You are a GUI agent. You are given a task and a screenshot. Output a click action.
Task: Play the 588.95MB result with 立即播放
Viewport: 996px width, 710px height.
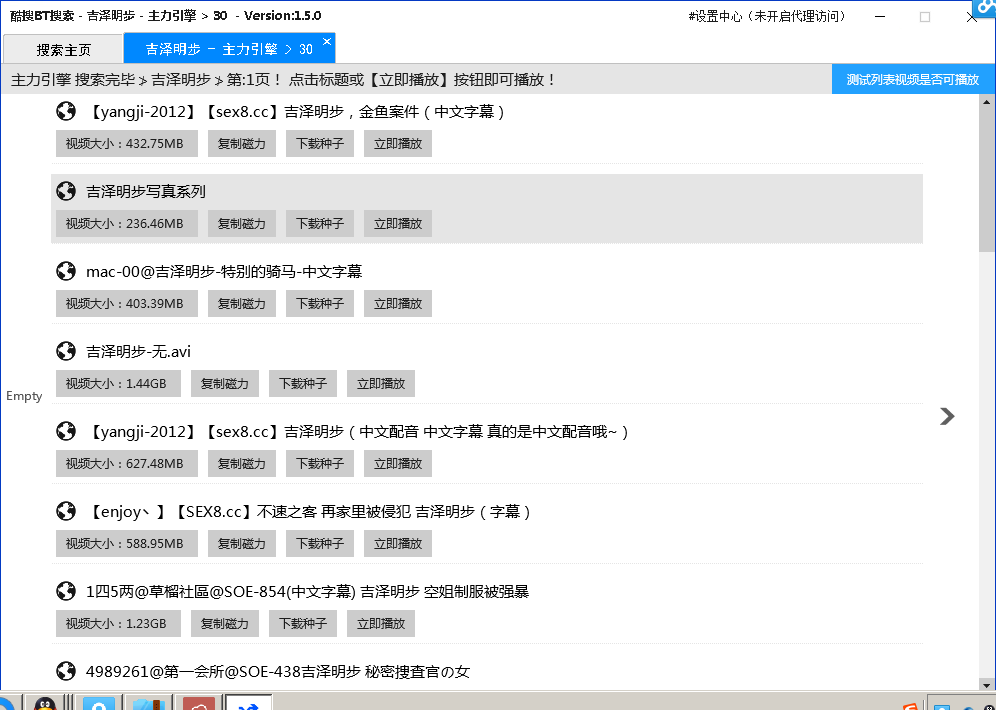[398, 544]
